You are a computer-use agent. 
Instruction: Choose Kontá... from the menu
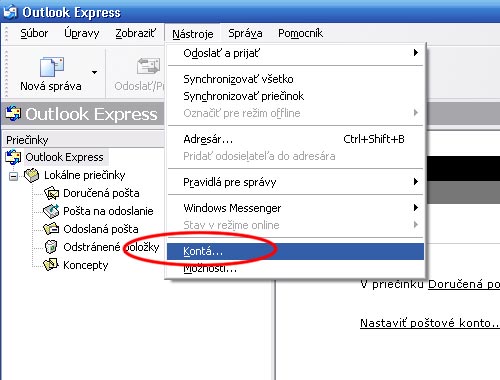pyautogui.click(x=295, y=251)
